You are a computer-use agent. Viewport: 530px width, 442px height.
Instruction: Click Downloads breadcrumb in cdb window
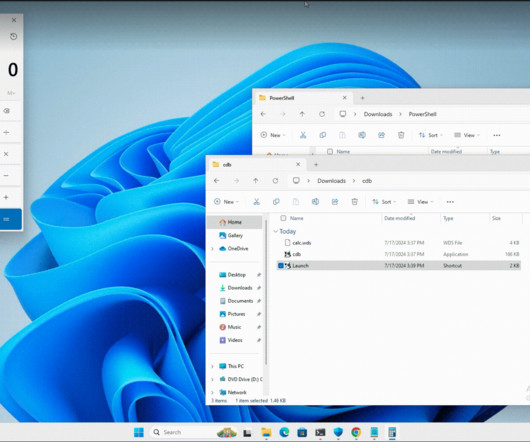[331, 181]
